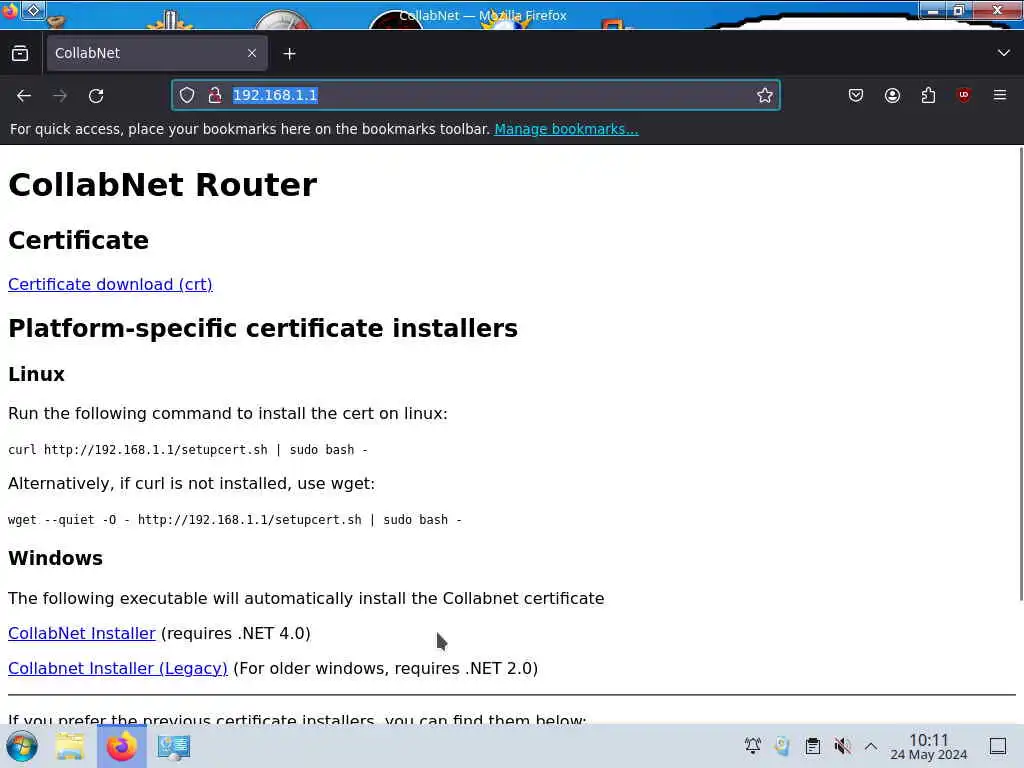Open the file manager taskbar icon

70,746
